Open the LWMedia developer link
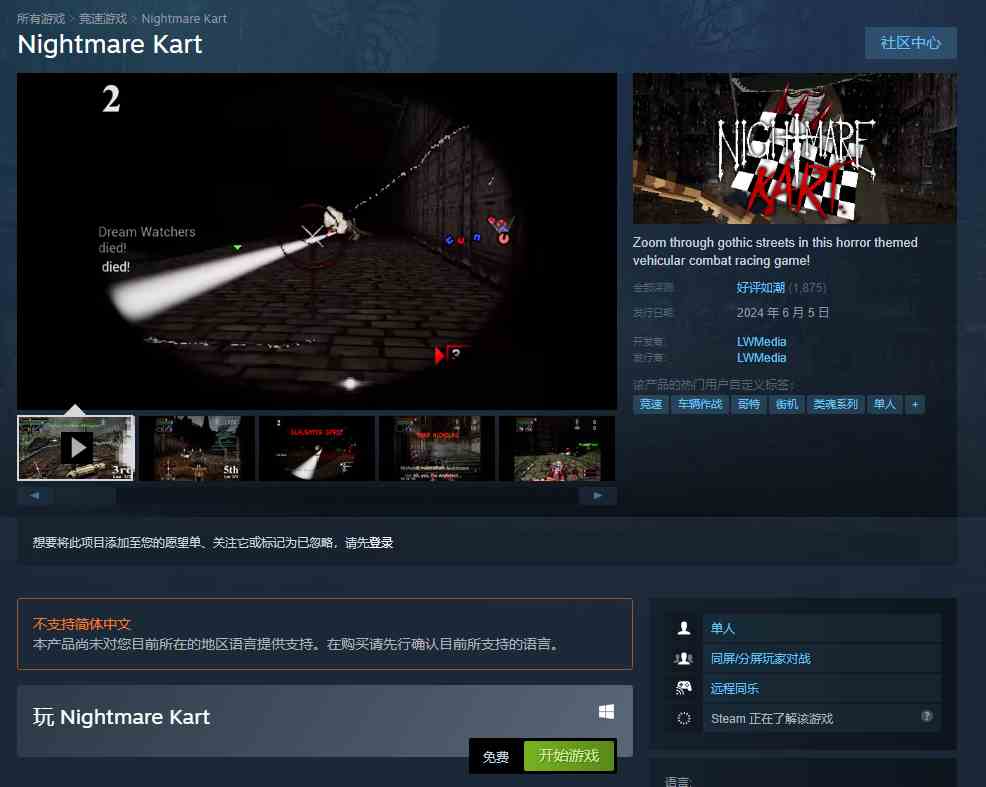 pyautogui.click(x=761, y=341)
